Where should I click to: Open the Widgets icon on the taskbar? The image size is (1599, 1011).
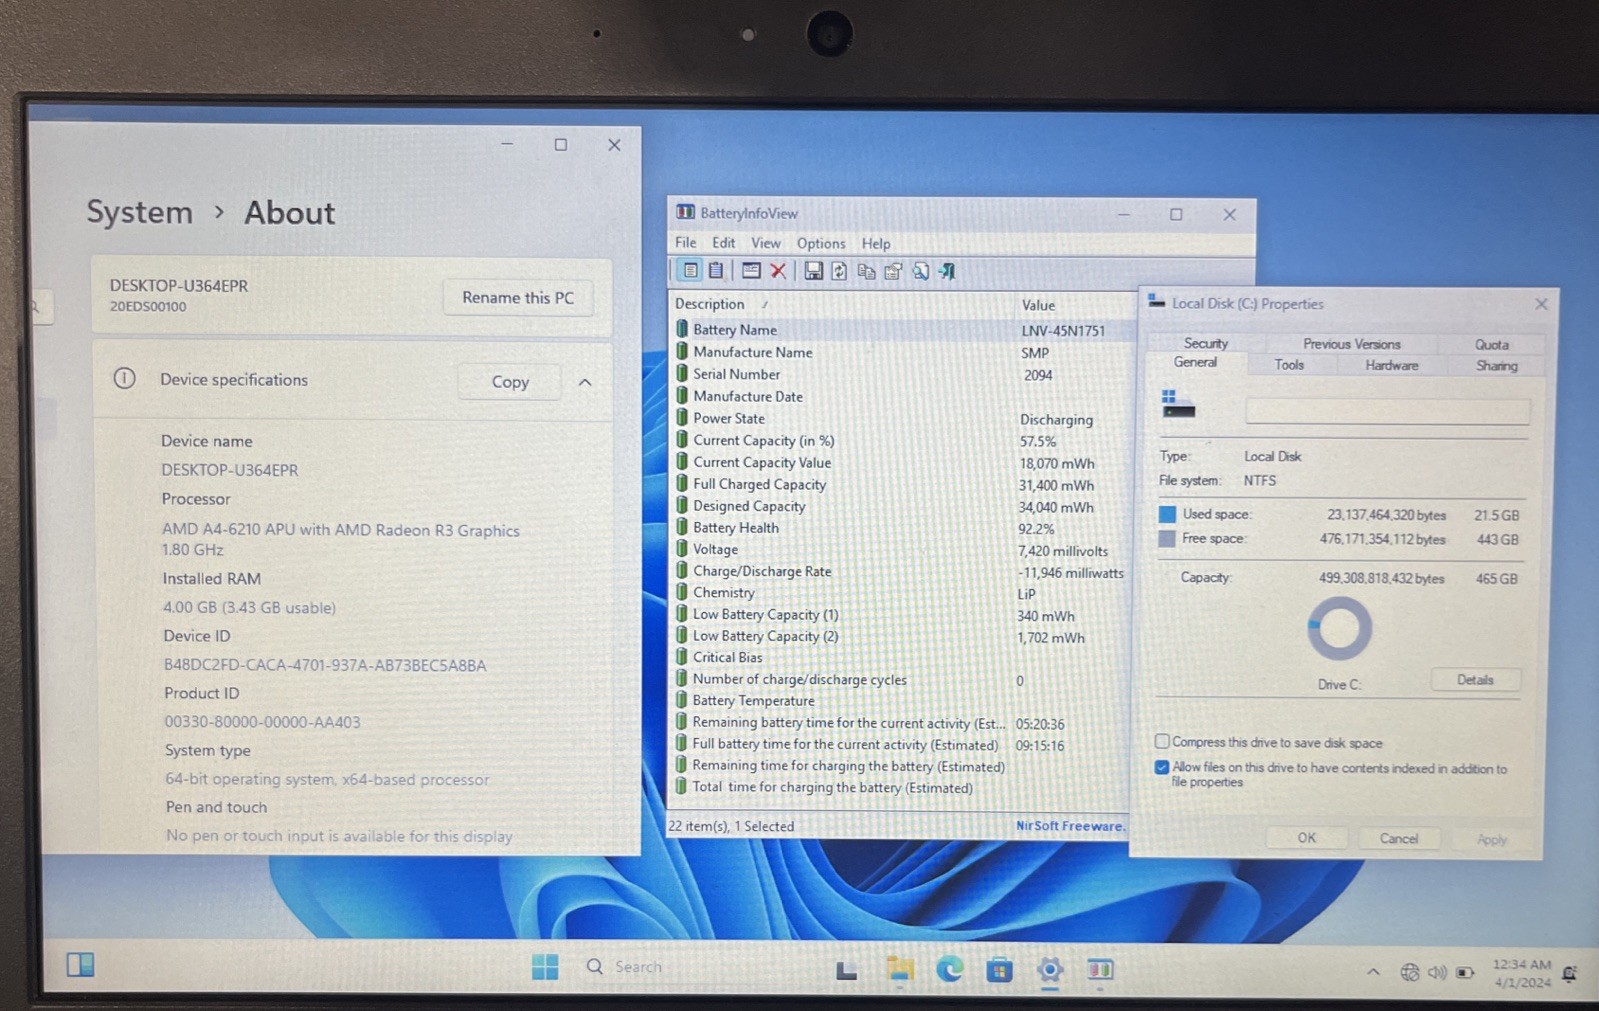coord(80,965)
